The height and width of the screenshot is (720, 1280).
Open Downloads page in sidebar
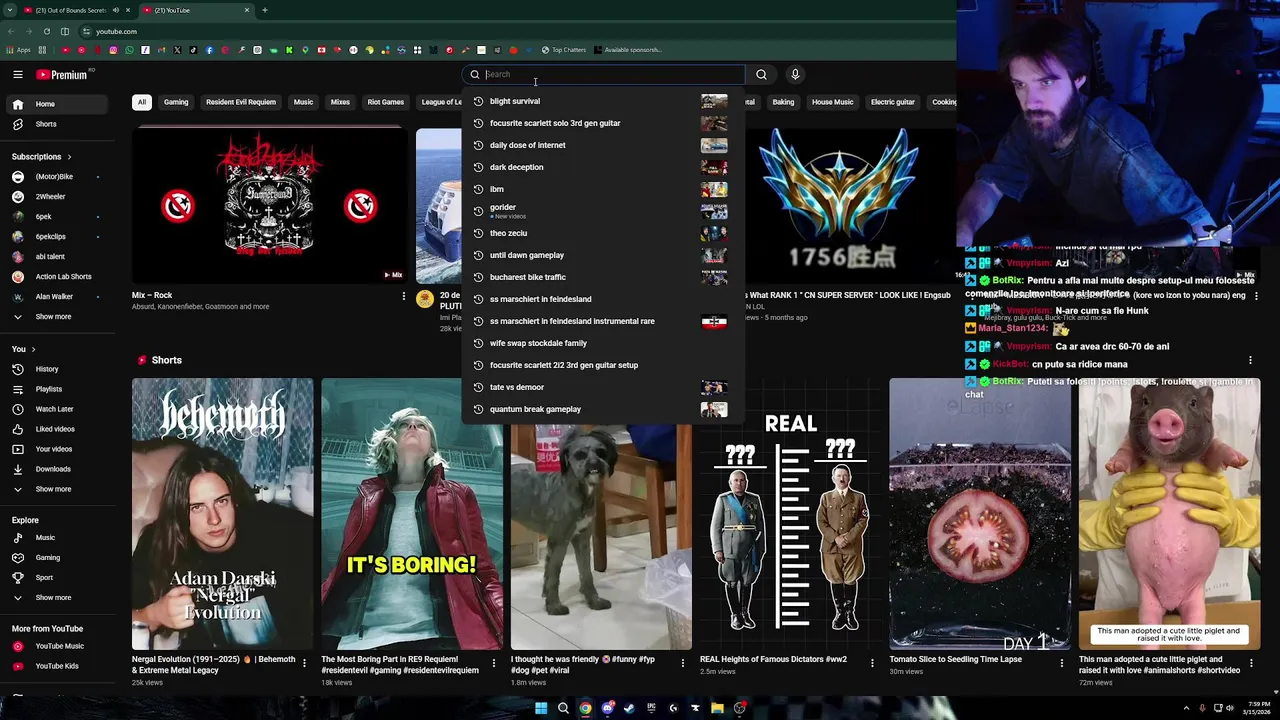point(58,469)
